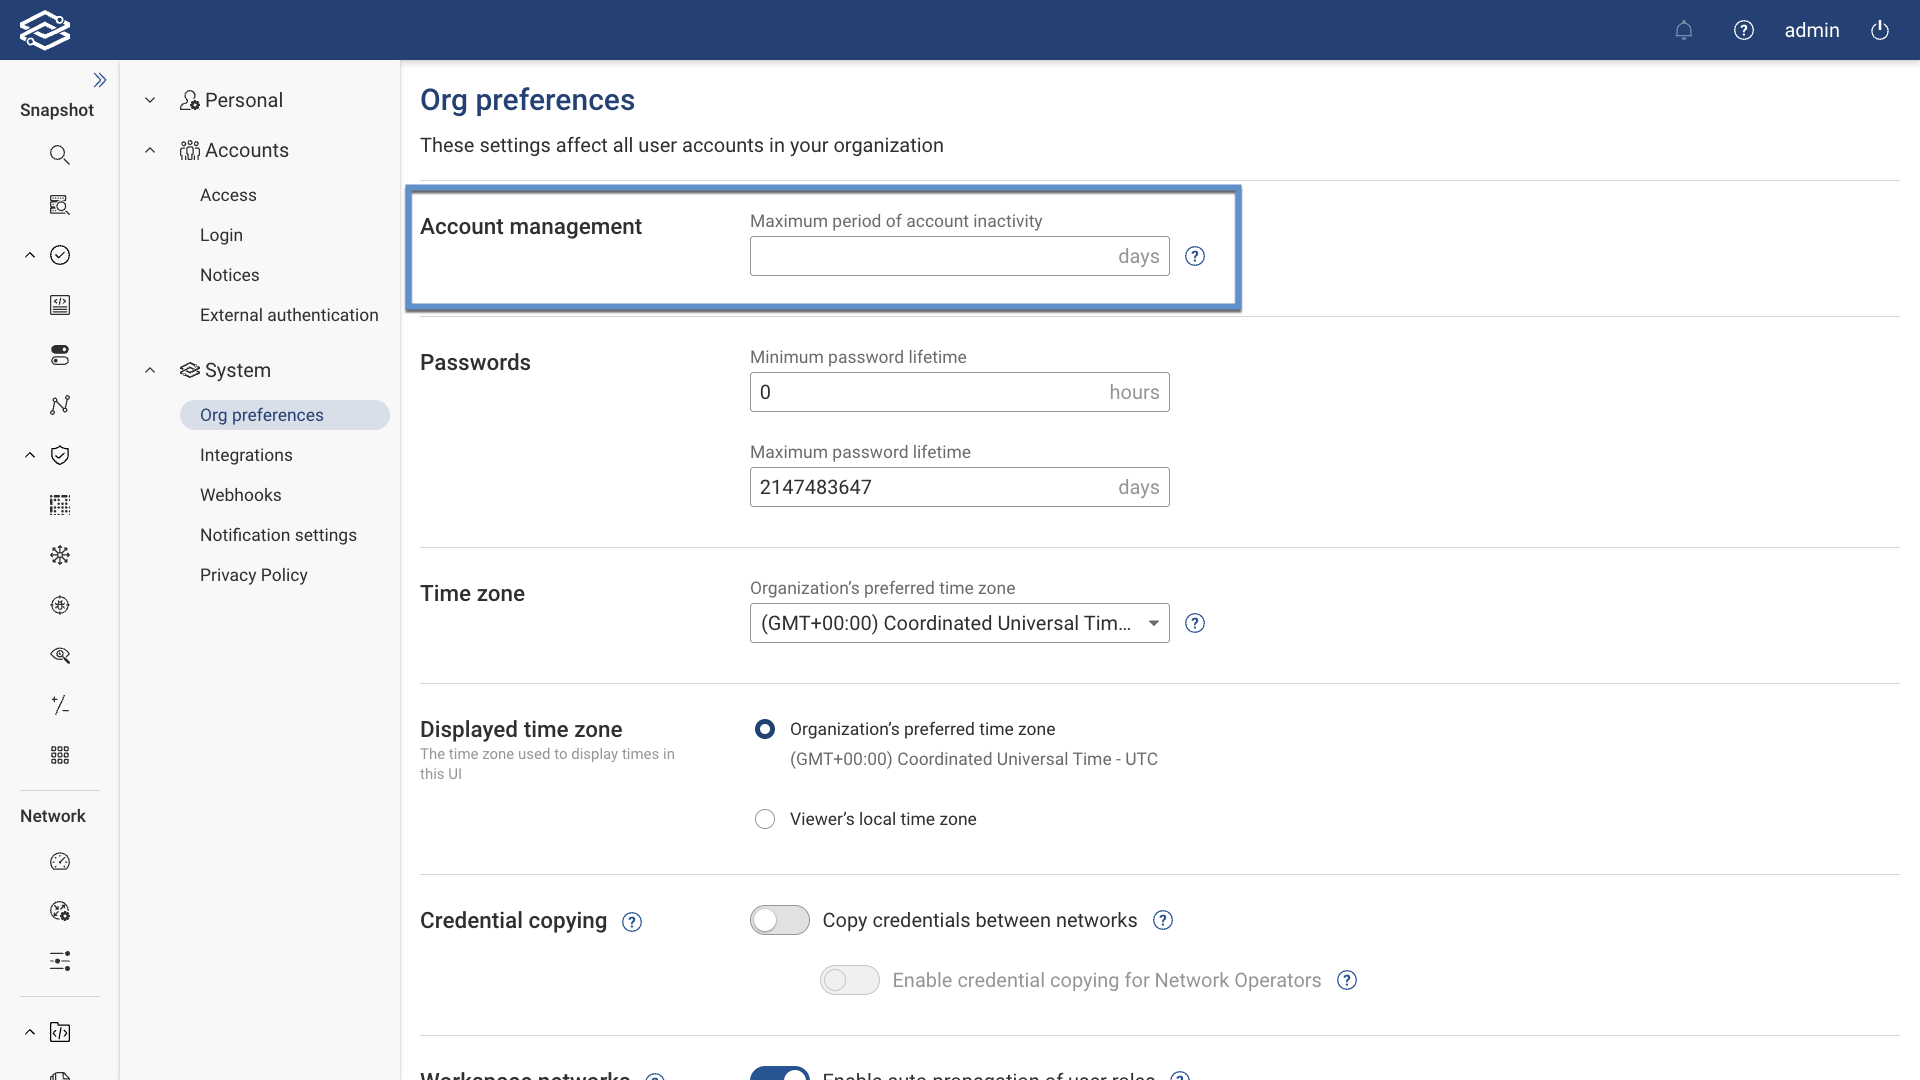This screenshot has height=1080, width=1920.
Task: Click the Maximum password lifetime field
Action: click(x=930, y=487)
